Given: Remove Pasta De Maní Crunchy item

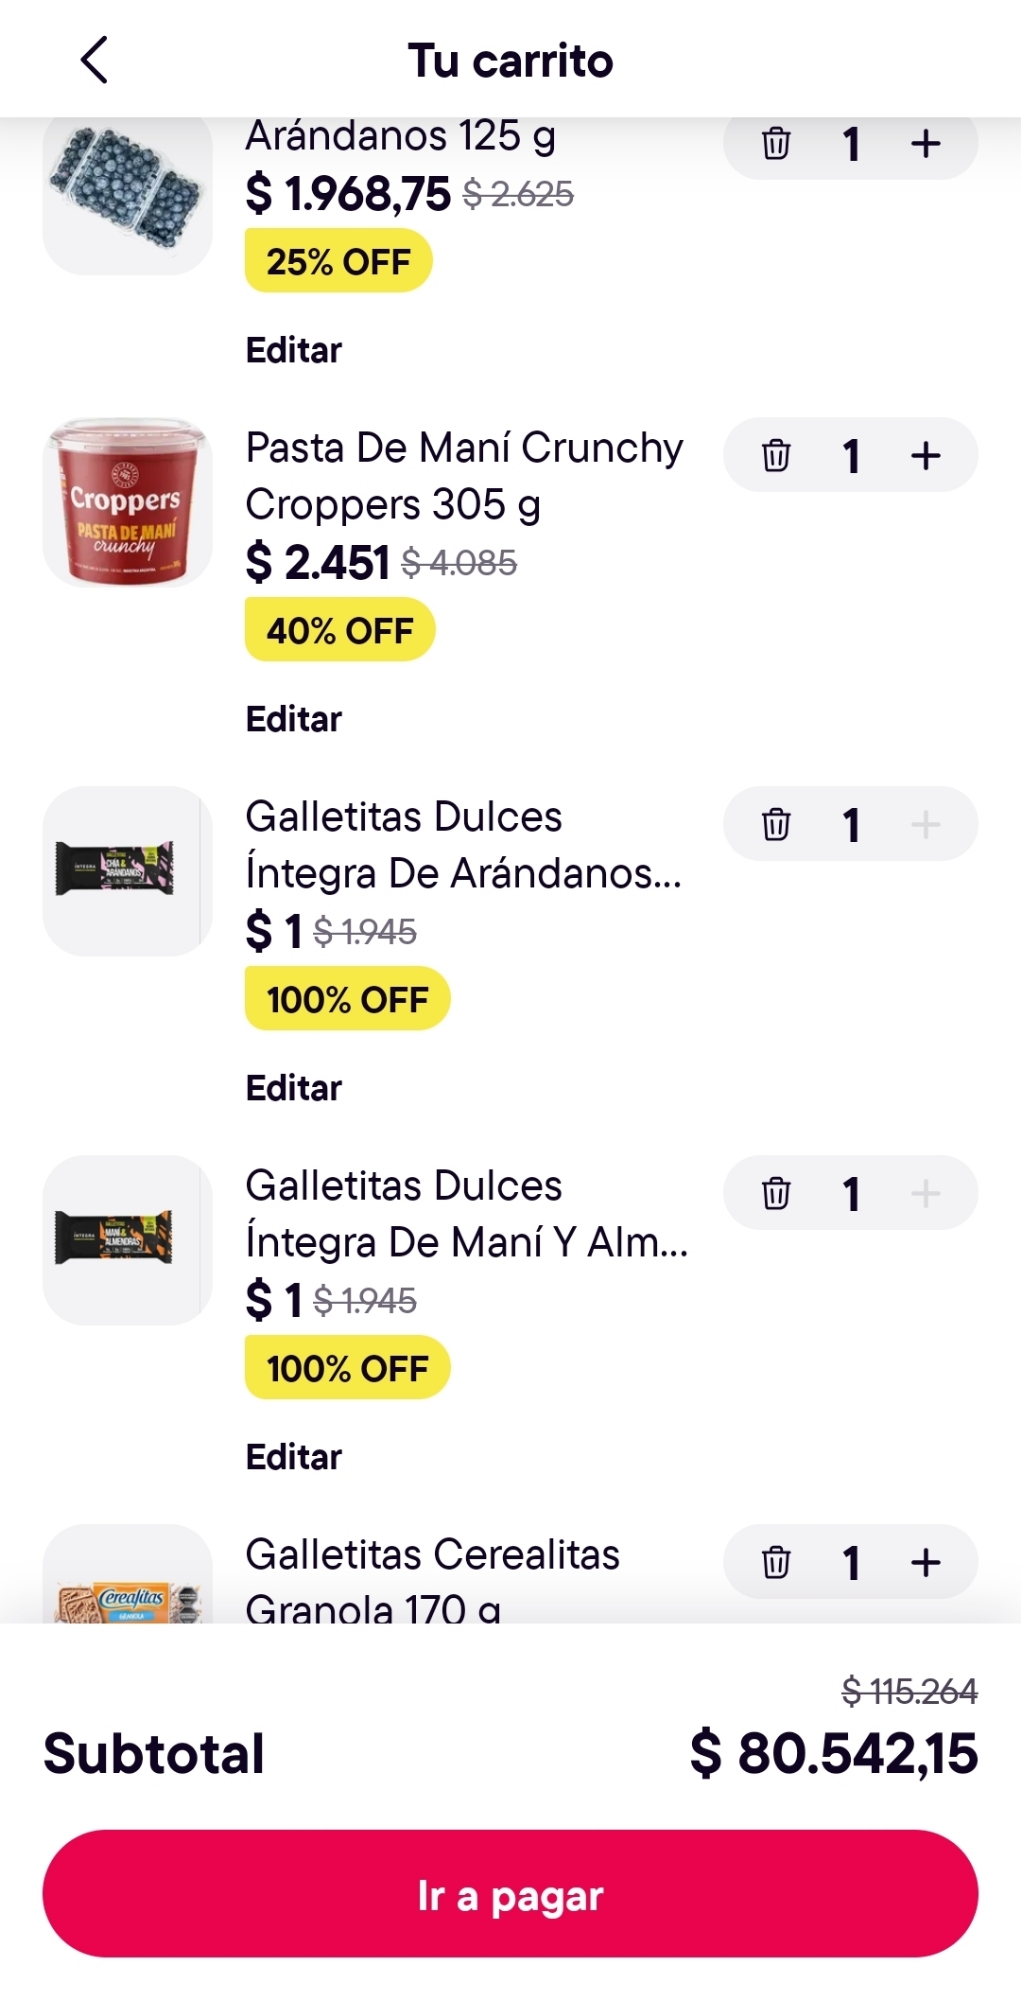Looking at the screenshot, I should 776,456.
